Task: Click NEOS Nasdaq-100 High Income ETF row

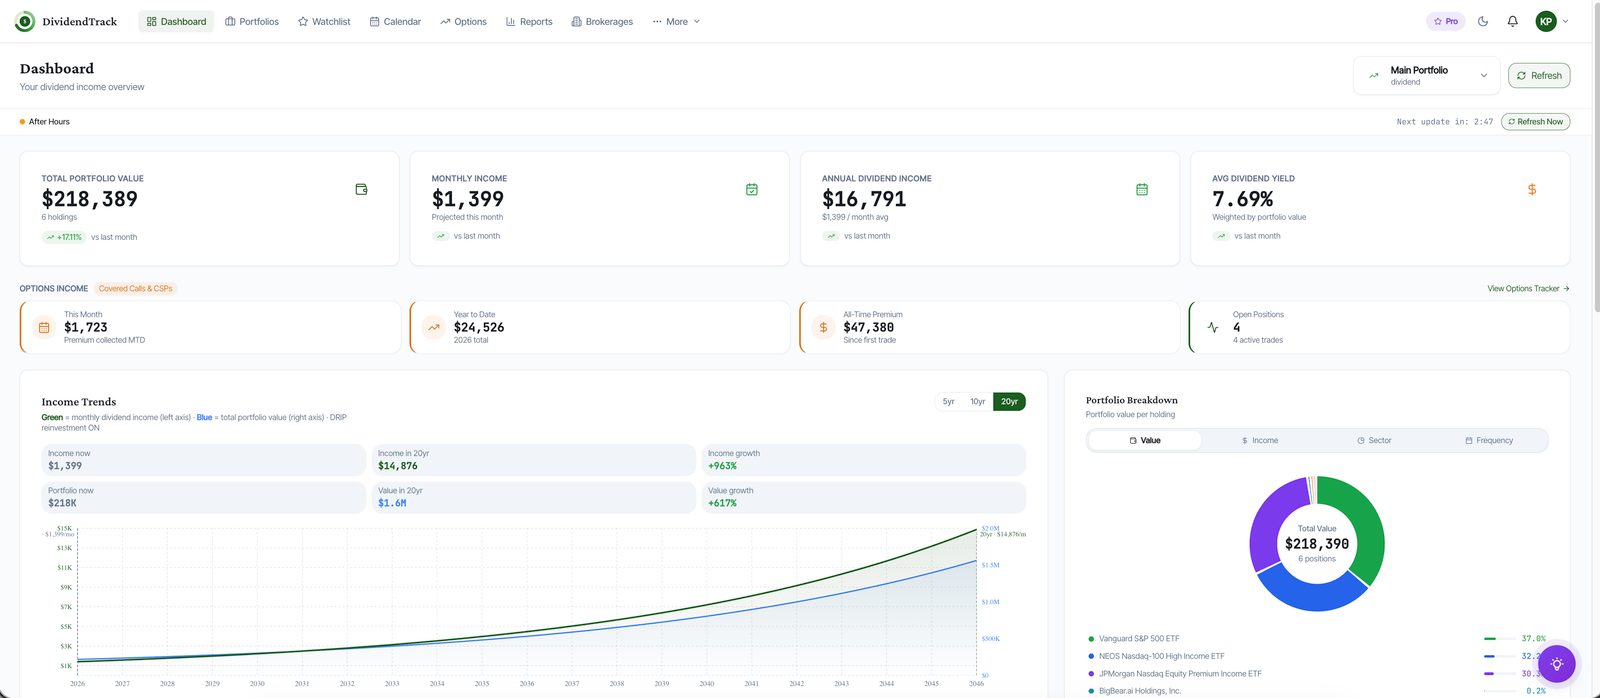Action: 1317,656
